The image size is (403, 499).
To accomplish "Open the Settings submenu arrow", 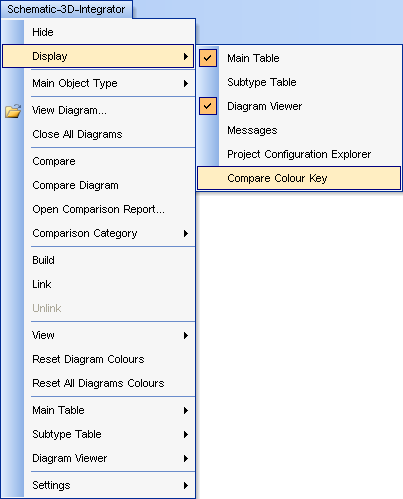I will coord(186,485).
